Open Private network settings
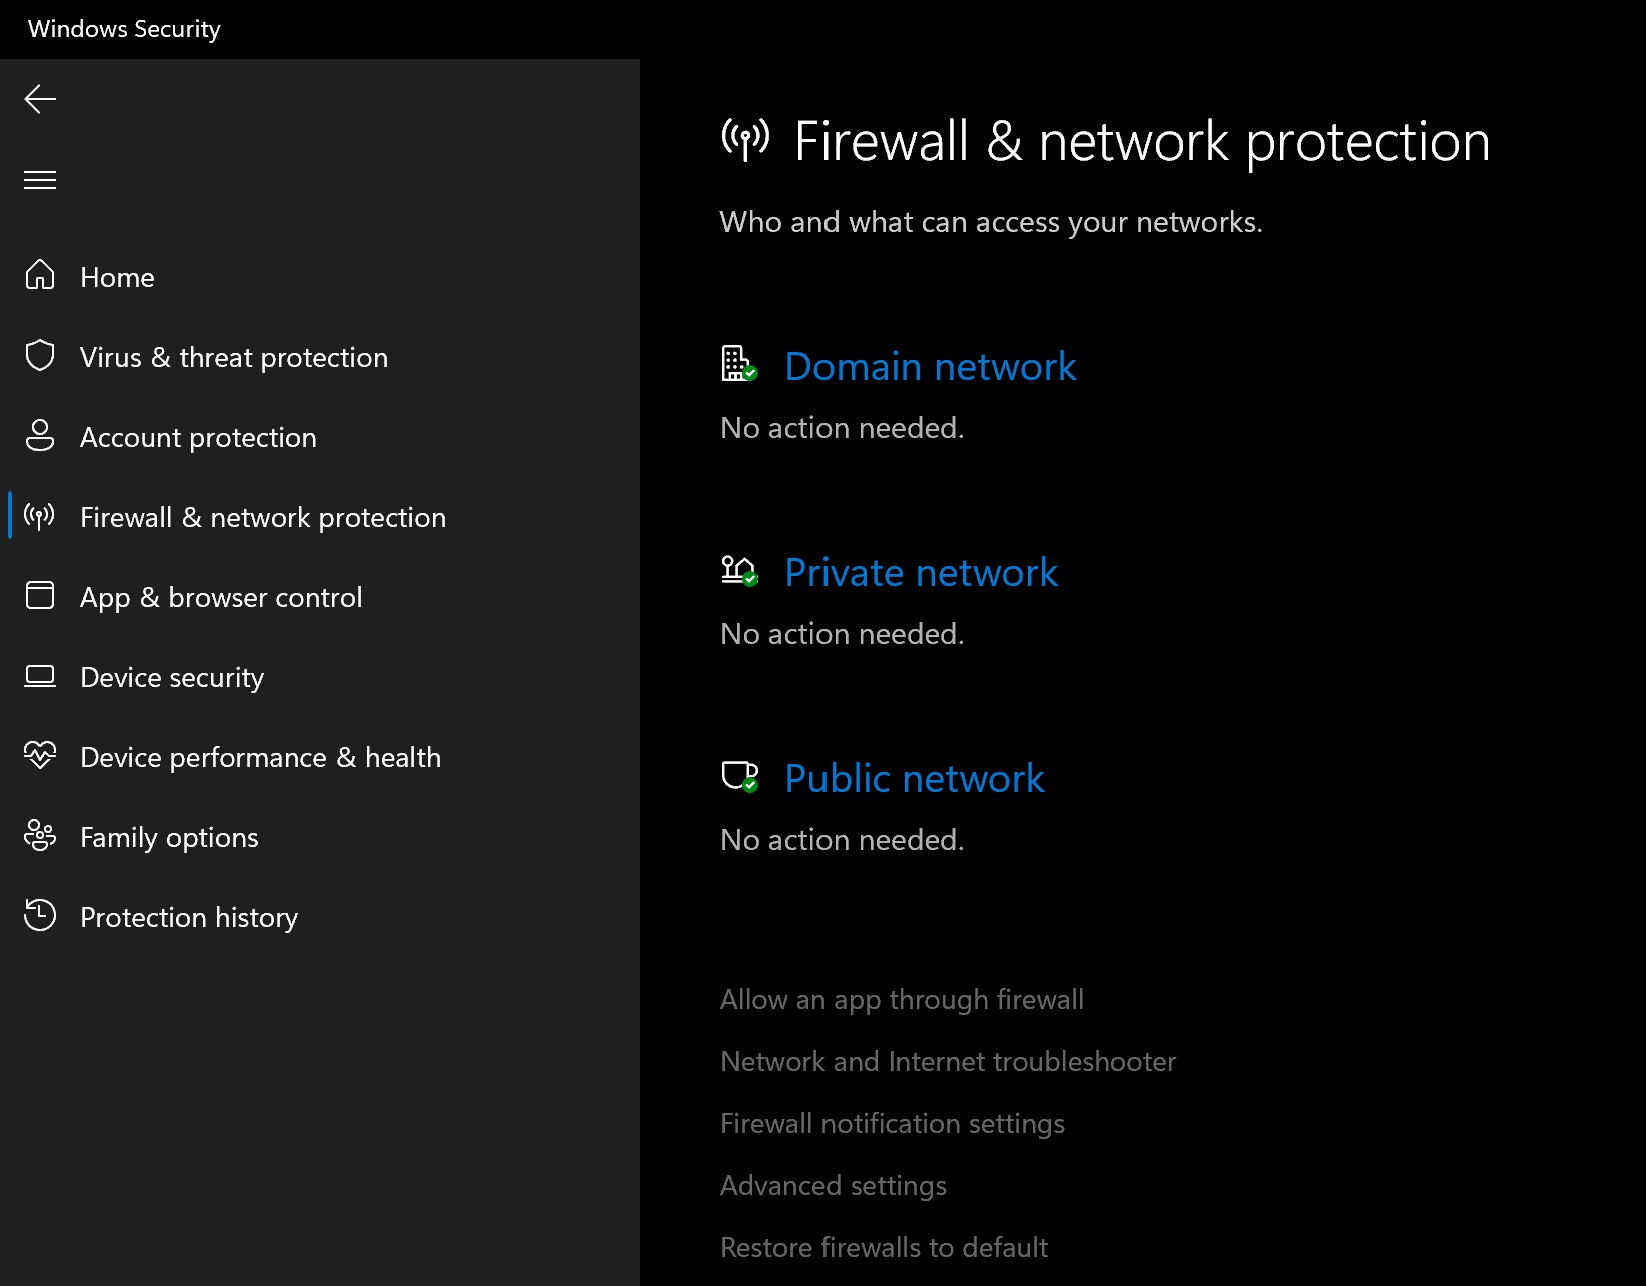 (920, 573)
